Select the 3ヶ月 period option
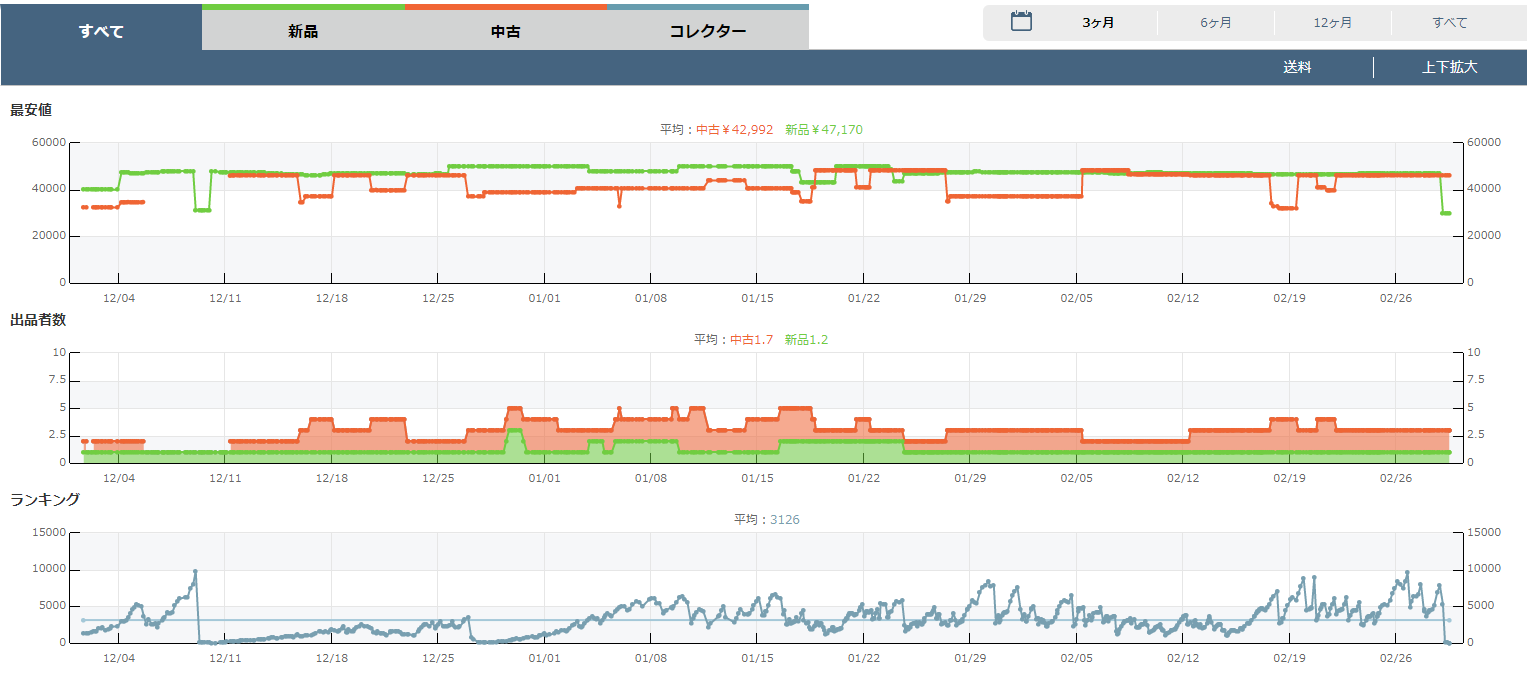The height and width of the screenshot is (673, 1527). tap(1098, 23)
